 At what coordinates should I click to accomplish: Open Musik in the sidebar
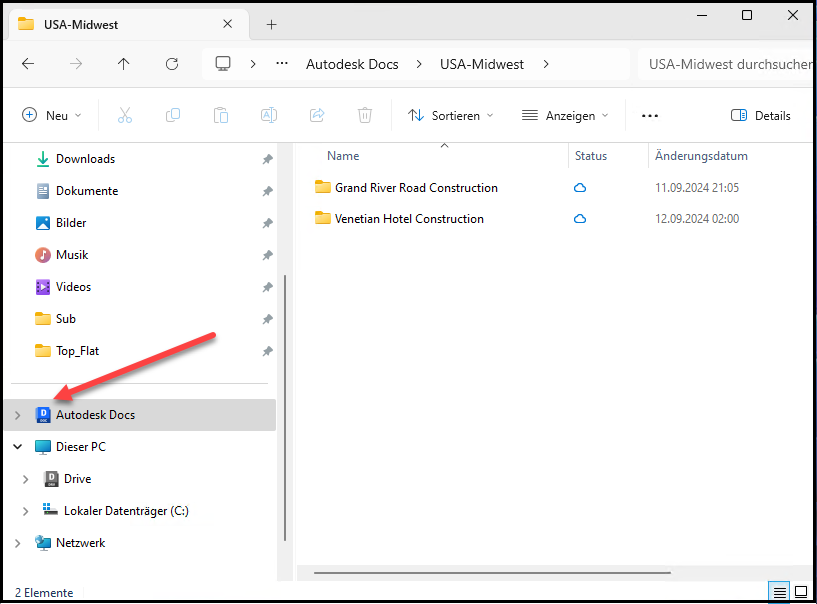72,255
